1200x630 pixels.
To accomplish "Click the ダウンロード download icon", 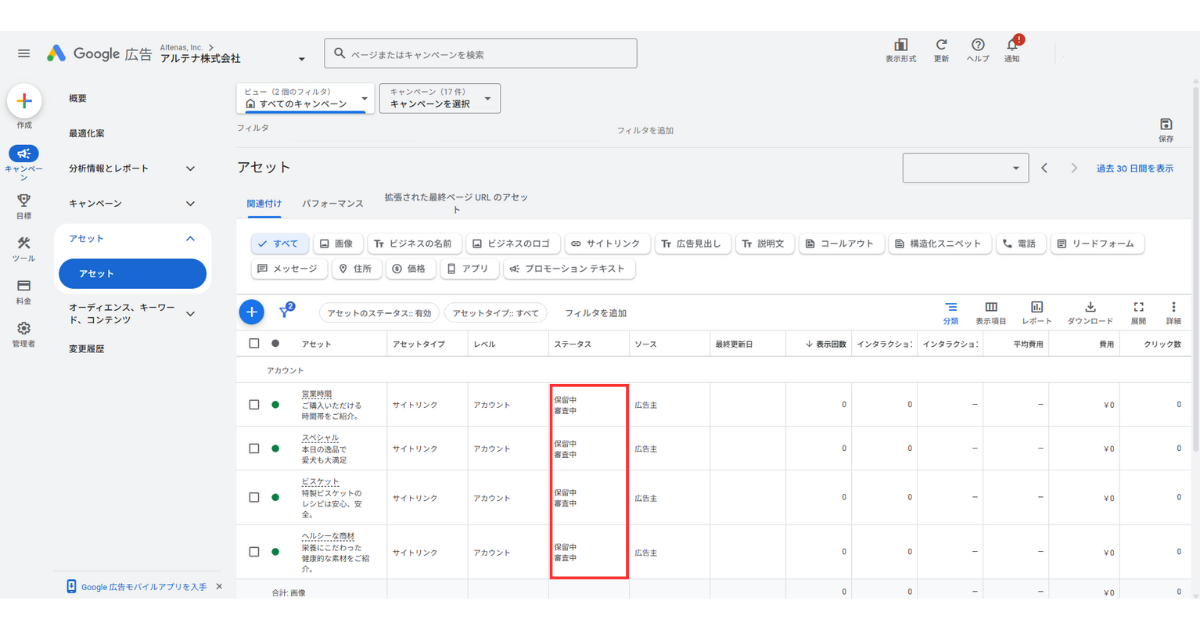I will click(1090, 307).
